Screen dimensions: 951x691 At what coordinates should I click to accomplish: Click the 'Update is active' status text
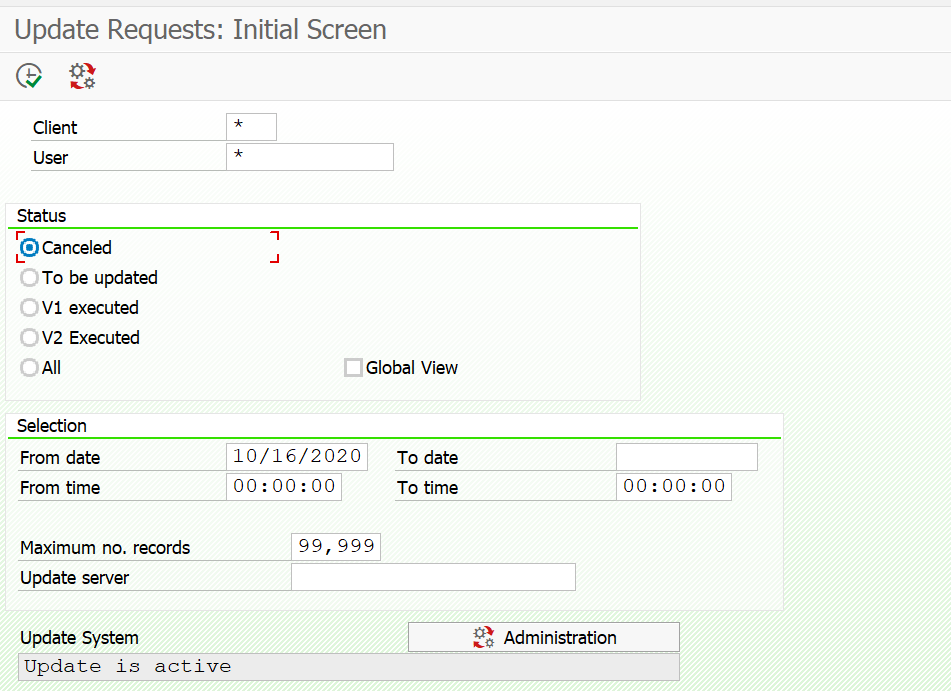[128, 667]
